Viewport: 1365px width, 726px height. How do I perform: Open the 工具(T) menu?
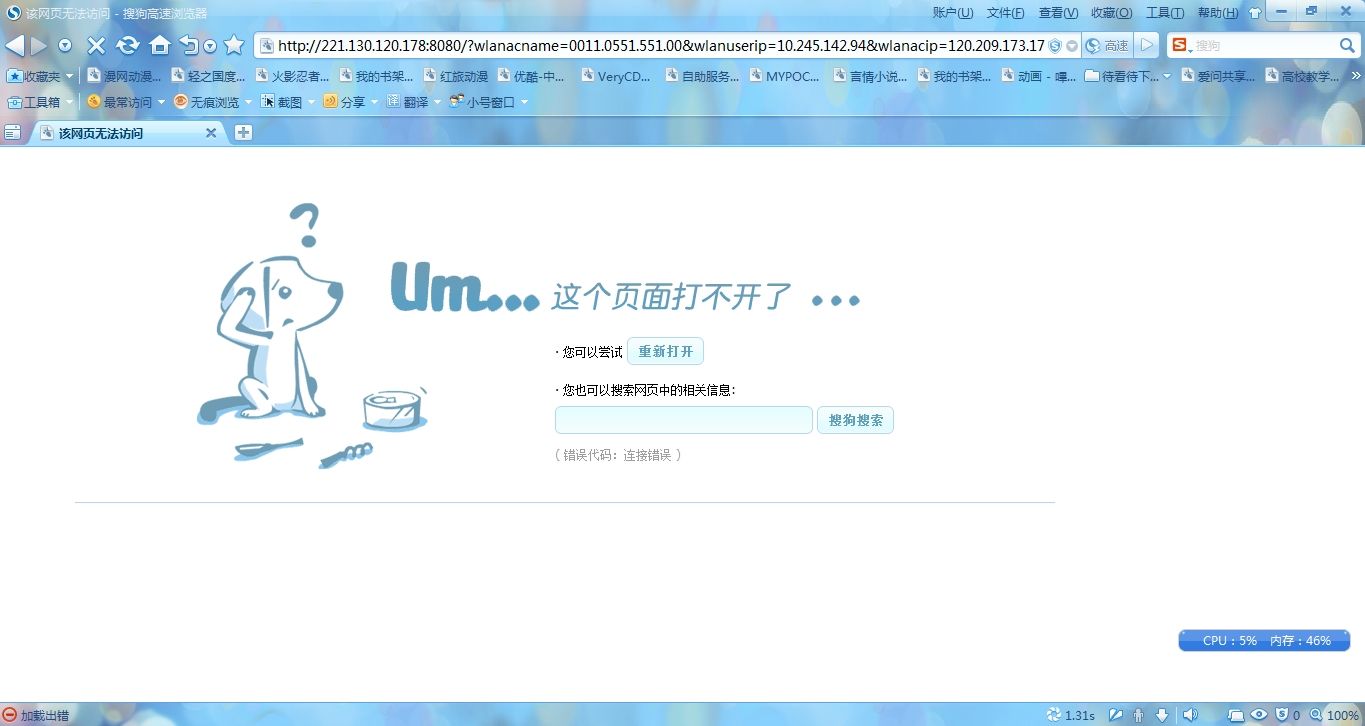pyautogui.click(x=1164, y=13)
